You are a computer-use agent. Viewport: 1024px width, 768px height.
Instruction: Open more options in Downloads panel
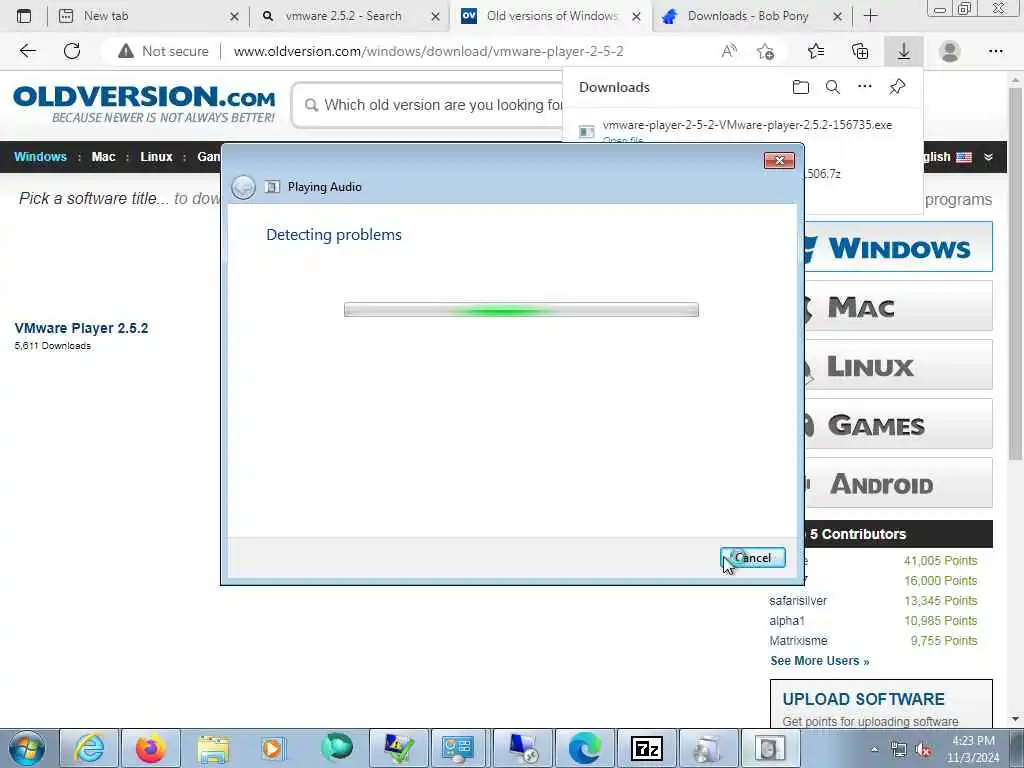pos(865,87)
